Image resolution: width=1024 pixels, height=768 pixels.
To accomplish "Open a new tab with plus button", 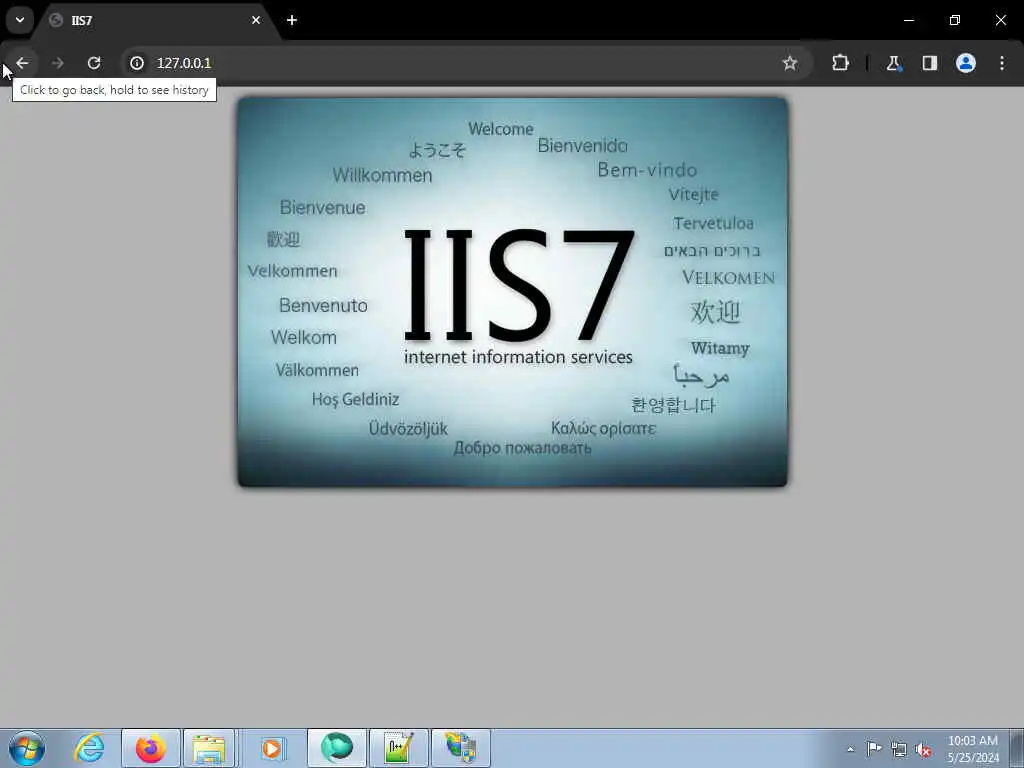I will click(292, 20).
